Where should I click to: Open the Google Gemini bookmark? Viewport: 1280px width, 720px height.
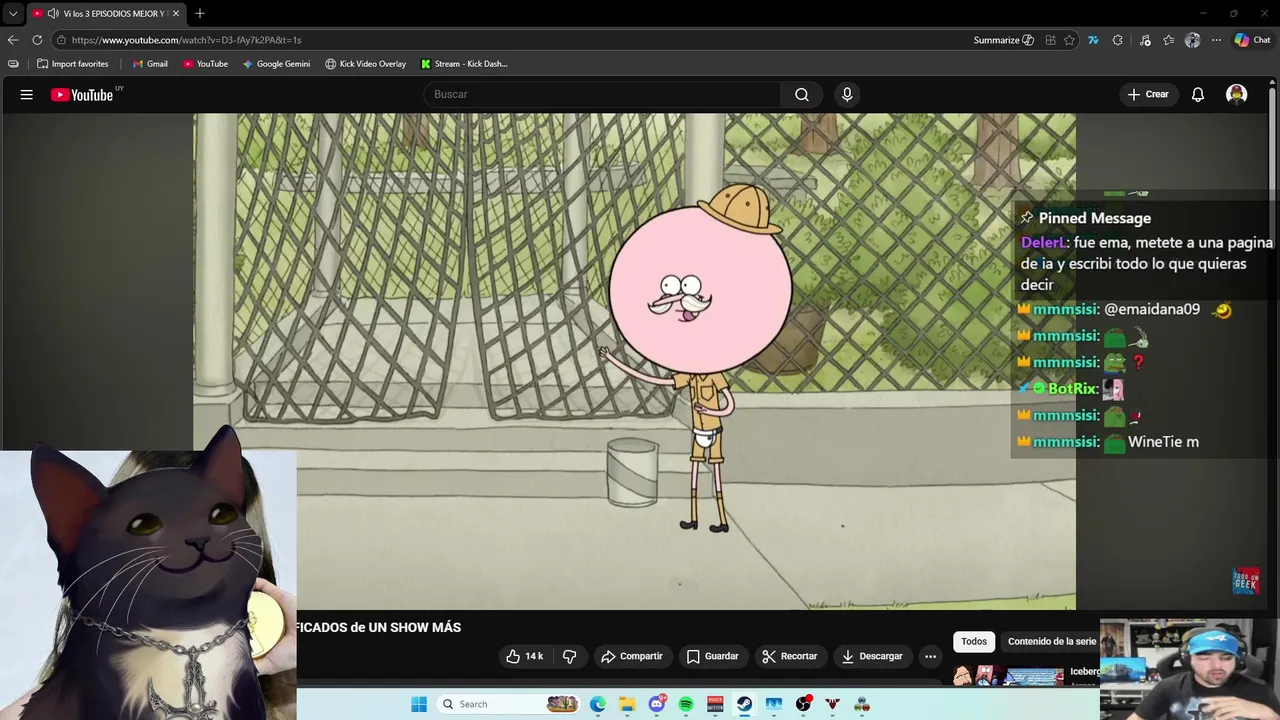coord(276,64)
